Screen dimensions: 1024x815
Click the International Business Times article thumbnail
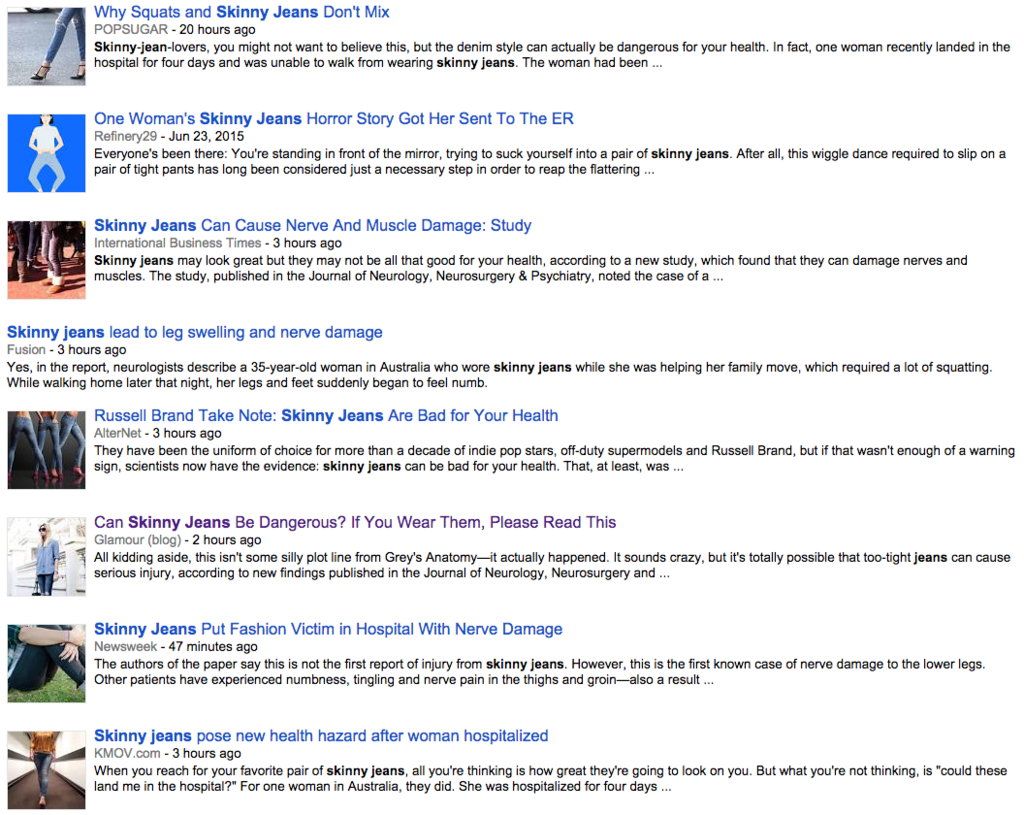click(x=46, y=260)
